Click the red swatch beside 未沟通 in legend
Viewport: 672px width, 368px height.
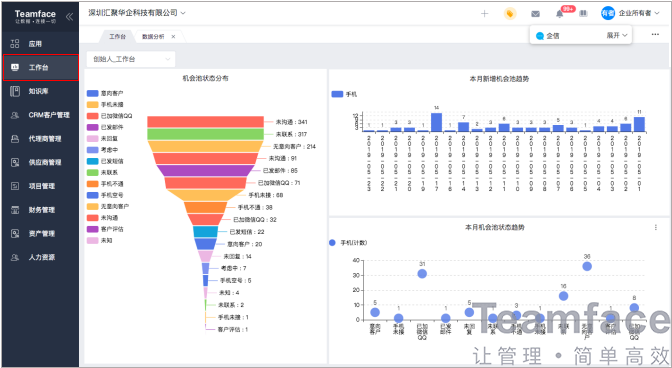coord(93,218)
